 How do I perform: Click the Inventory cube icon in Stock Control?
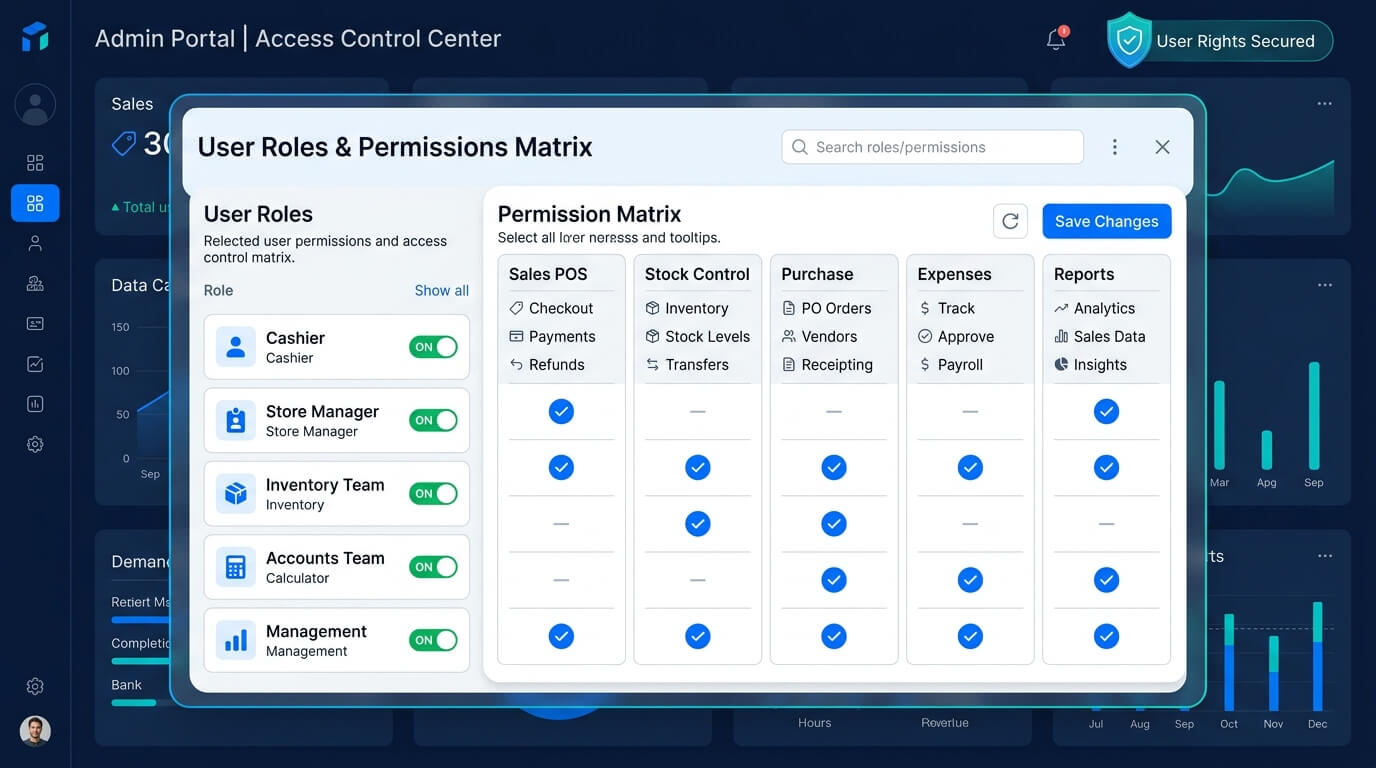(x=652, y=308)
